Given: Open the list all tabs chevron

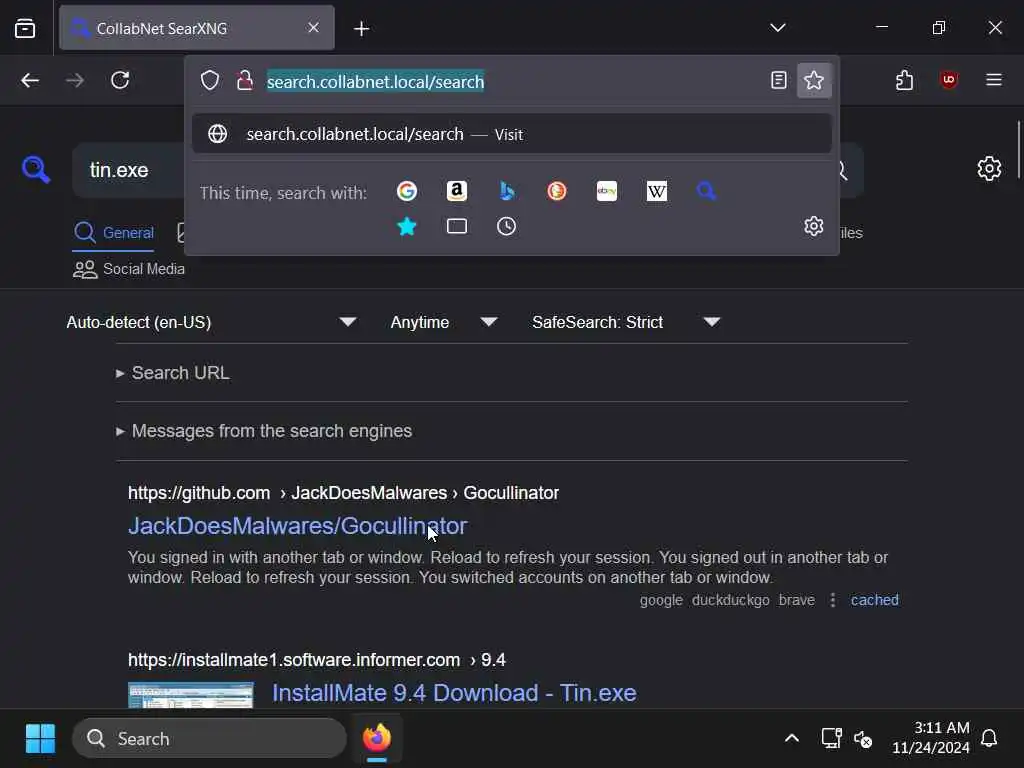Looking at the screenshot, I should [x=777, y=27].
